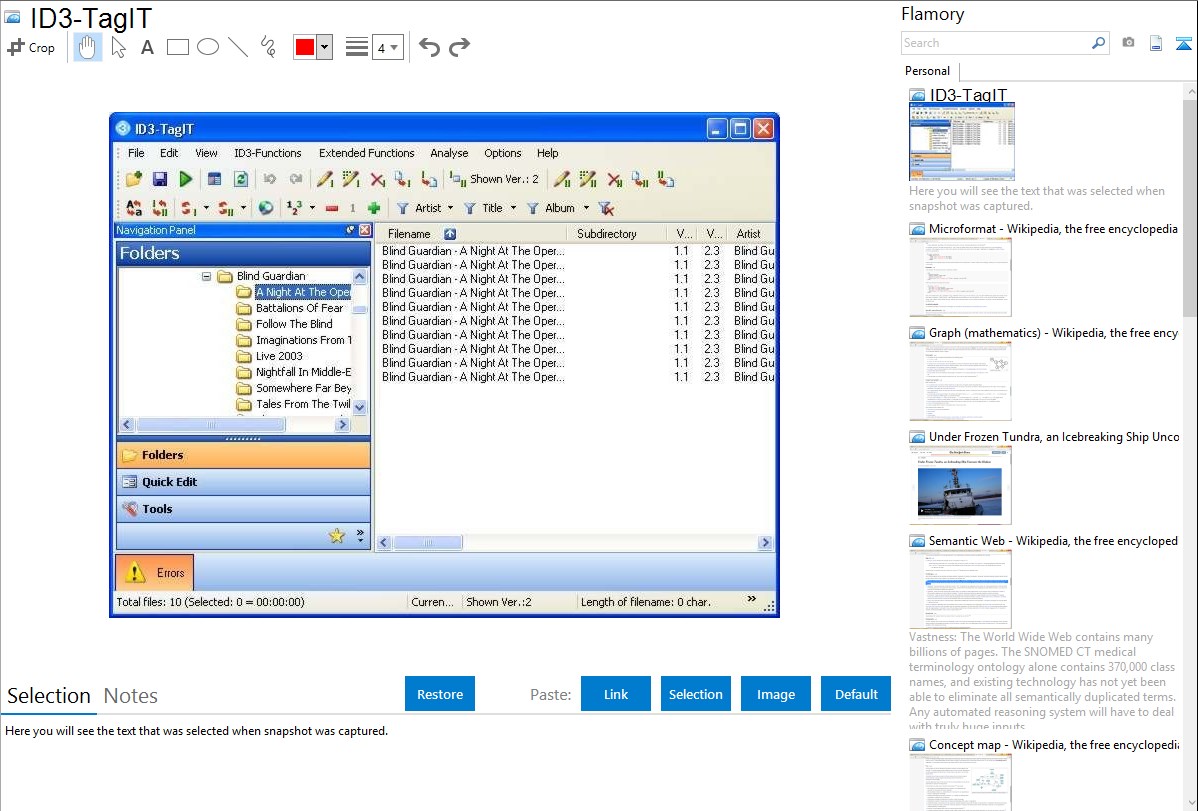This screenshot has width=1198, height=811.
Task: Paste as Image
Action: point(775,694)
